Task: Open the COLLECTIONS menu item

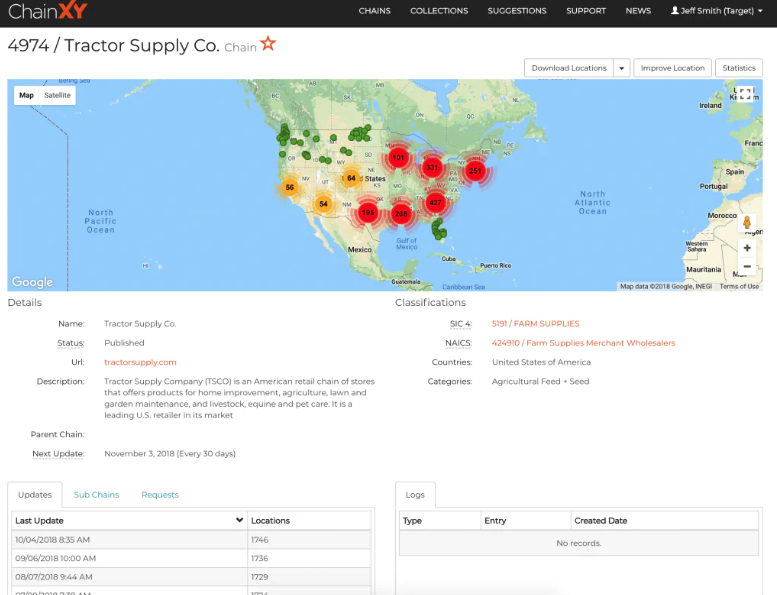Action: point(439,11)
